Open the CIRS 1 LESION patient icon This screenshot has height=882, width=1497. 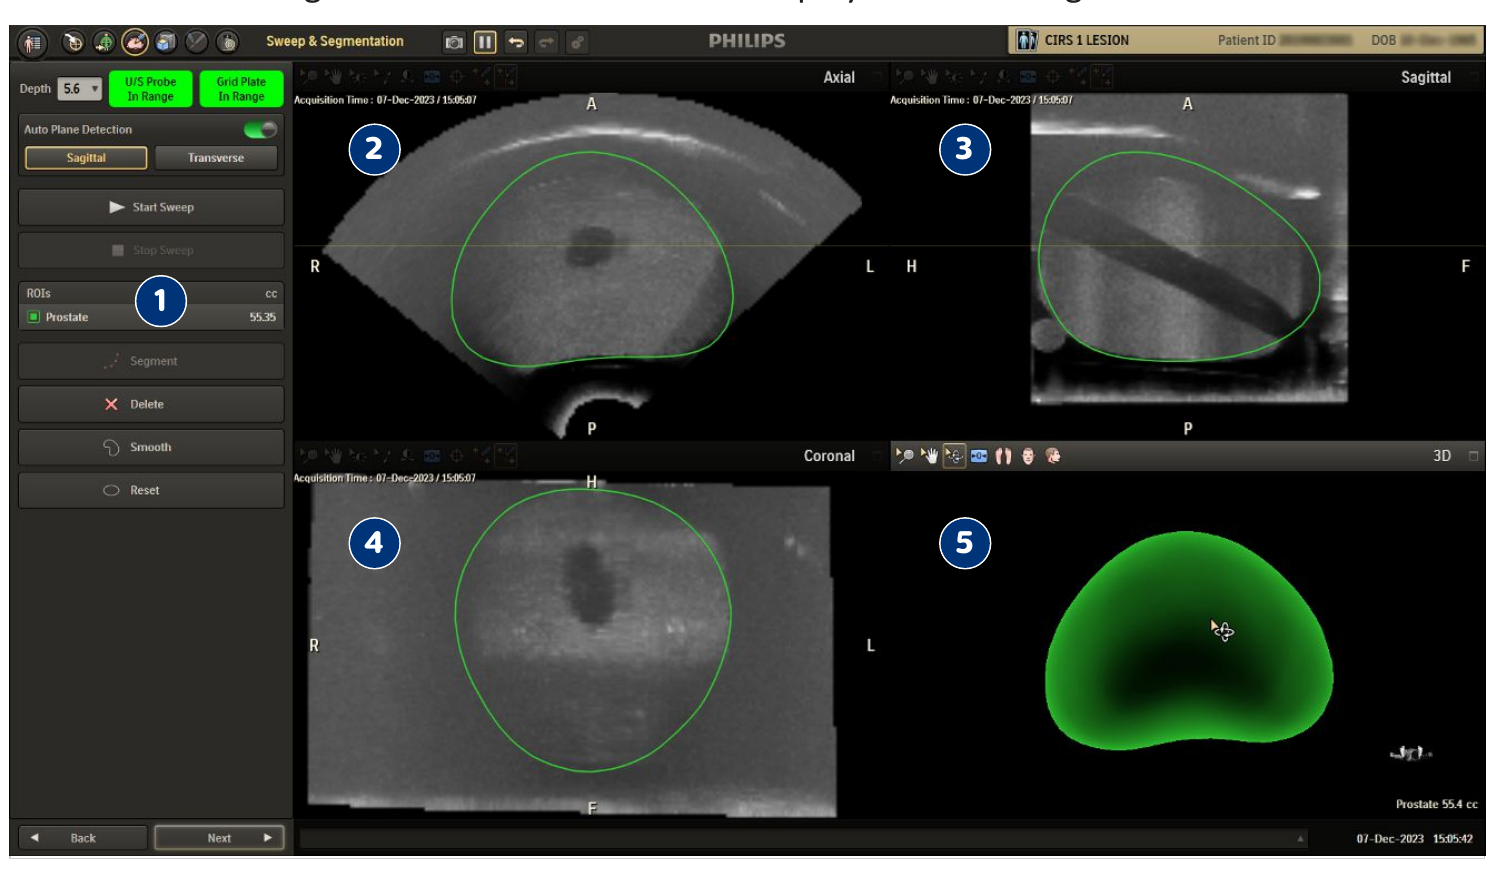[x=1027, y=40]
